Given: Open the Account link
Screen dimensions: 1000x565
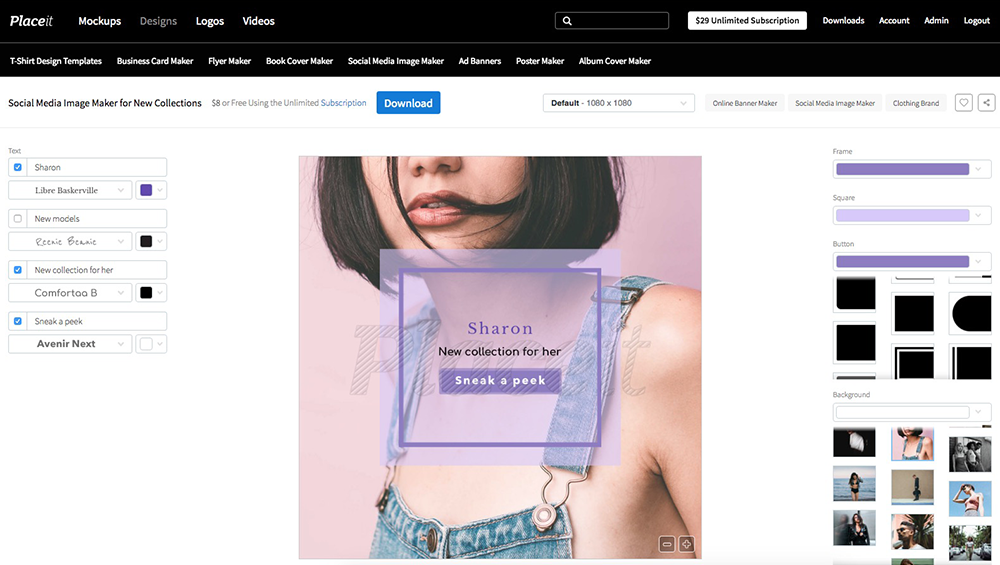Looking at the screenshot, I should tap(894, 20).
